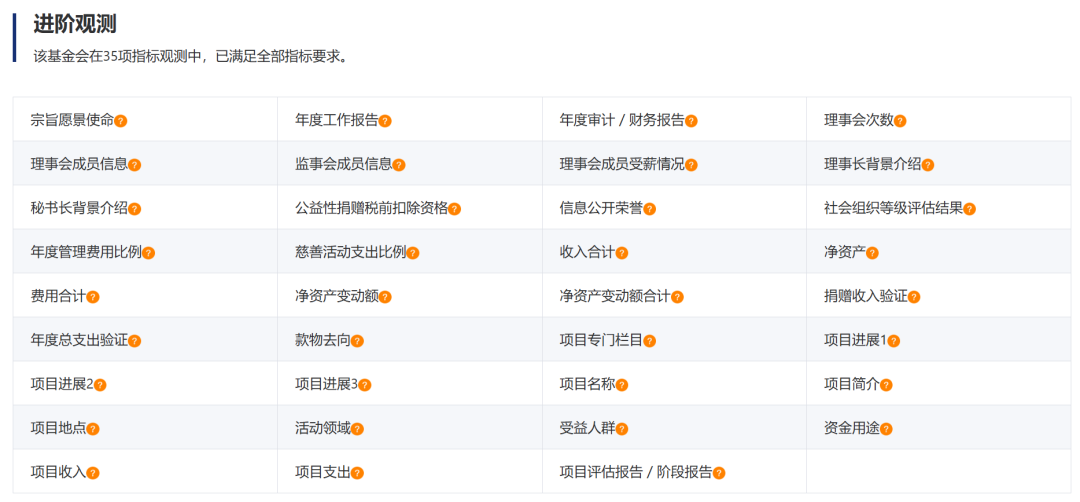Screen dimensions: 1080x502
Task: Click help icon beside 理事会成员信息
Action: click(134, 165)
